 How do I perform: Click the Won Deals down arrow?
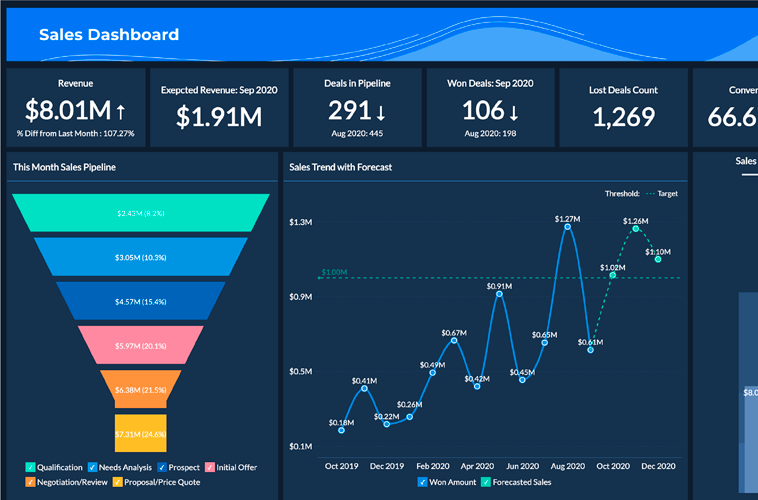(513, 110)
